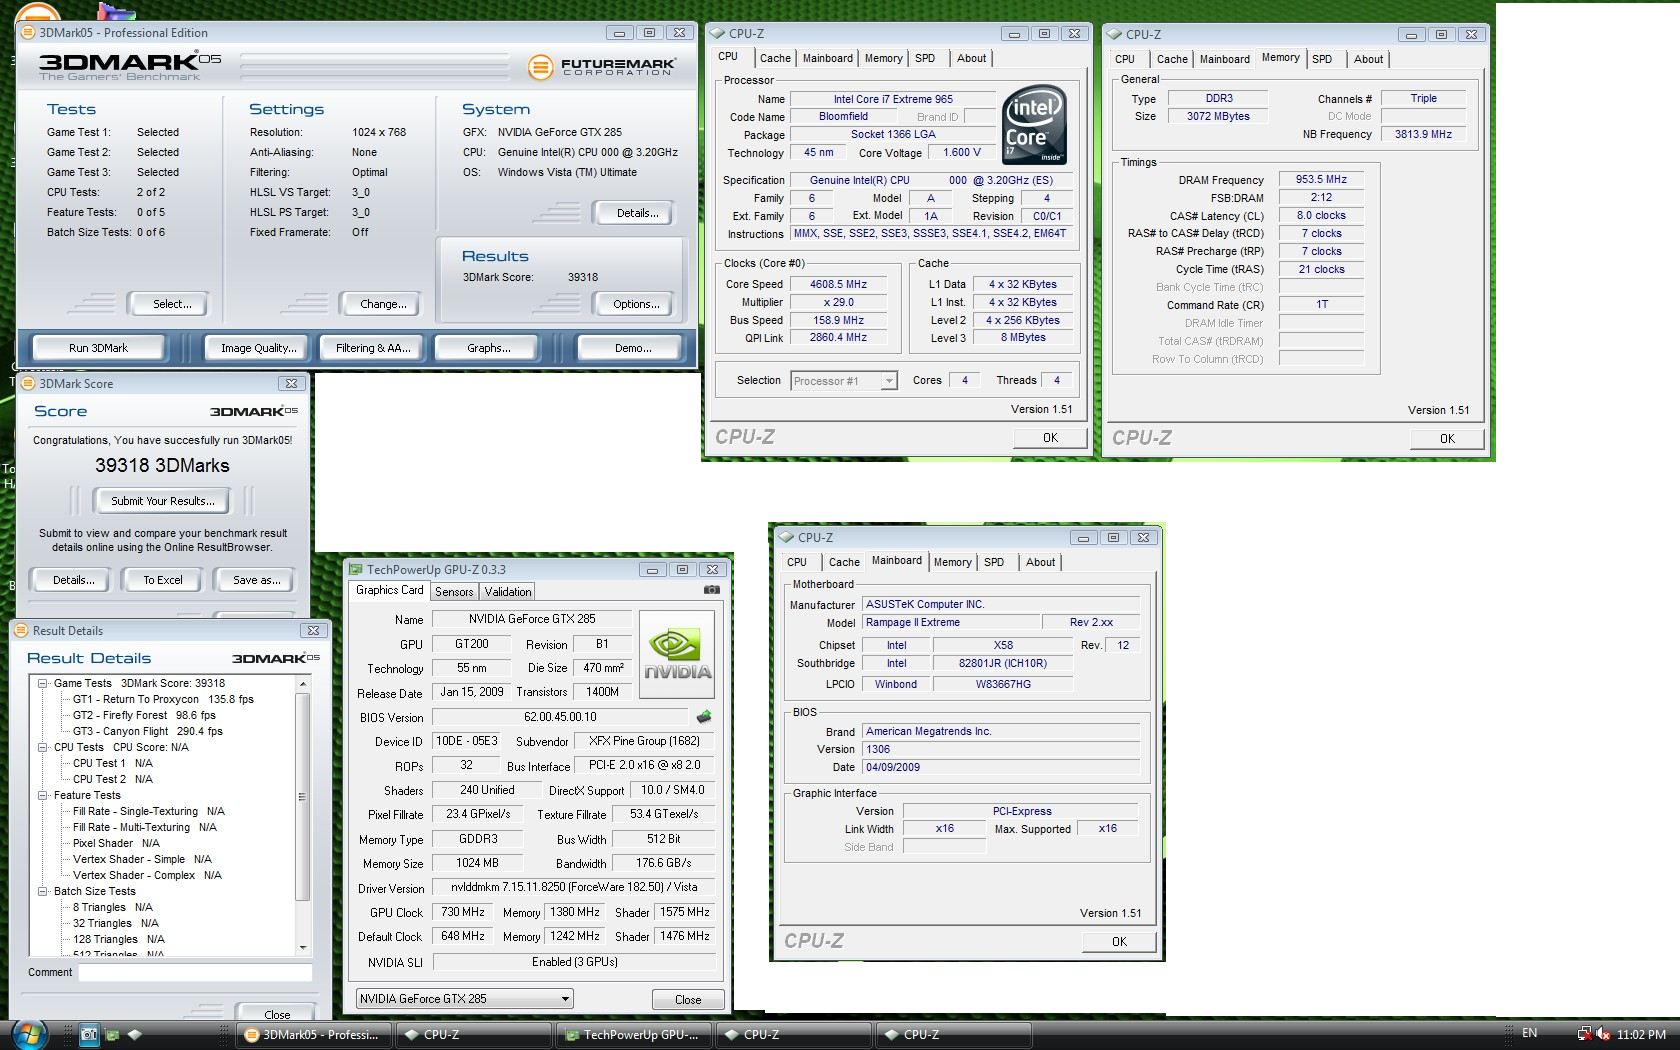Click the GPU-Z screenshot camera icon
1680x1050 pixels.
coord(711,590)
